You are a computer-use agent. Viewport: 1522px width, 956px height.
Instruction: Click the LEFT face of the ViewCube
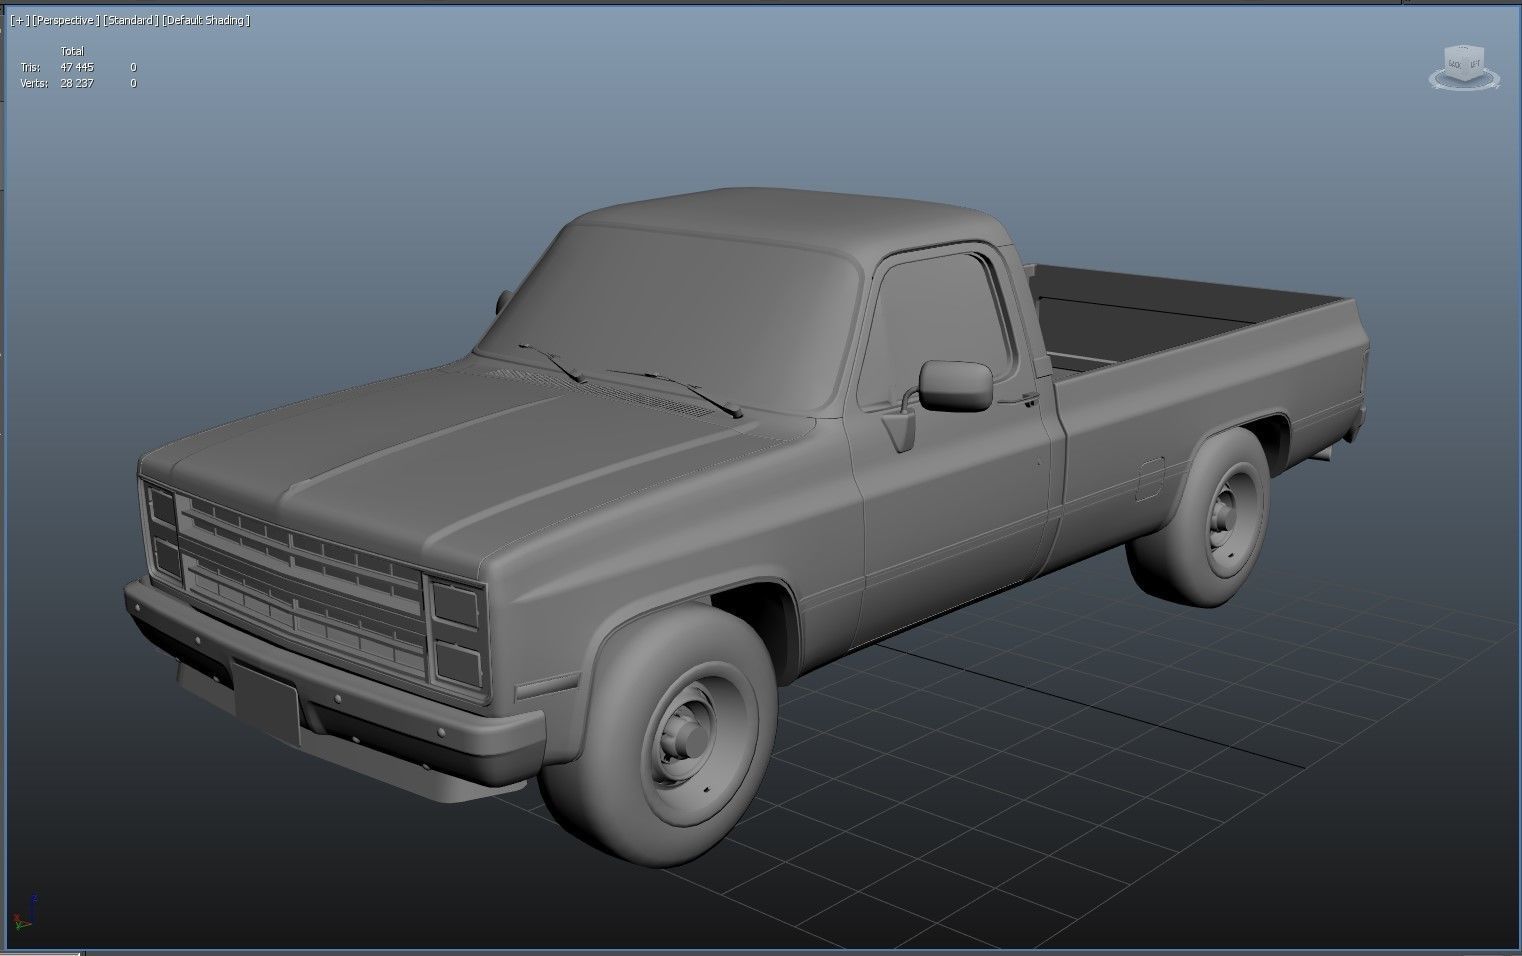coord(1476,65)
